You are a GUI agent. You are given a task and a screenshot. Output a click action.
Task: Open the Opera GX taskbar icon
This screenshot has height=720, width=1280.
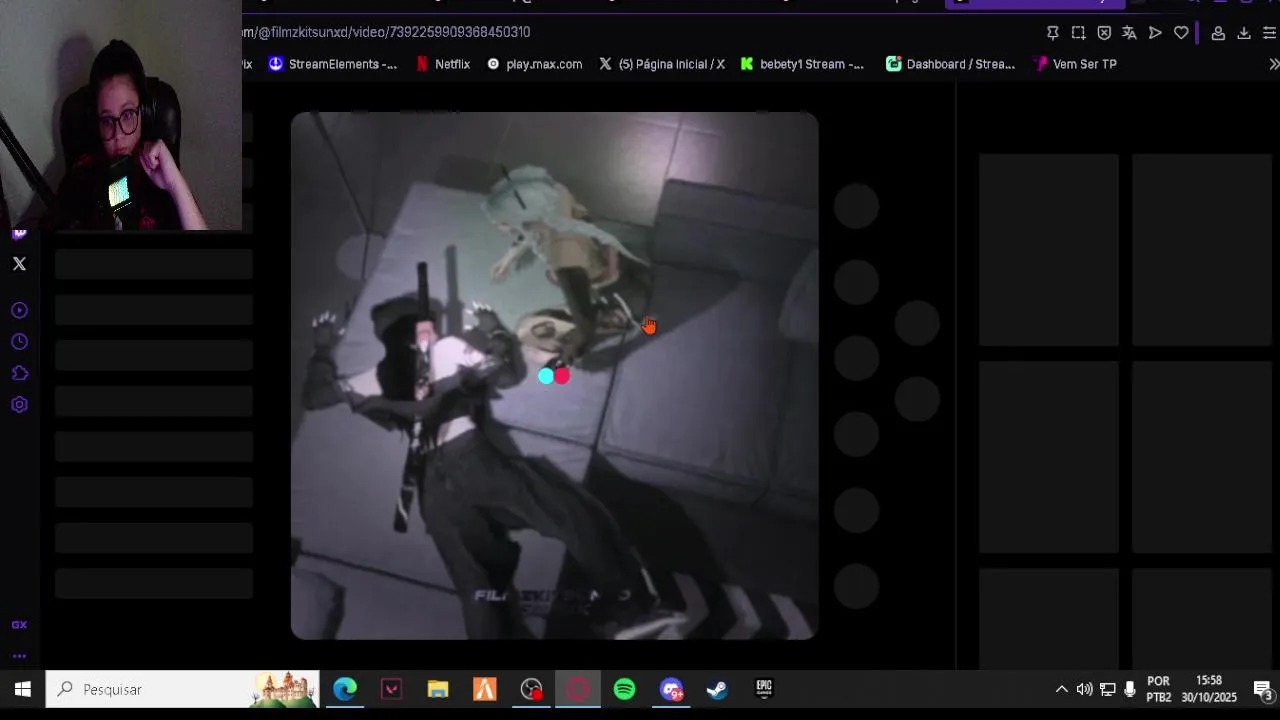pyautogui.click(x=578, y=689)
